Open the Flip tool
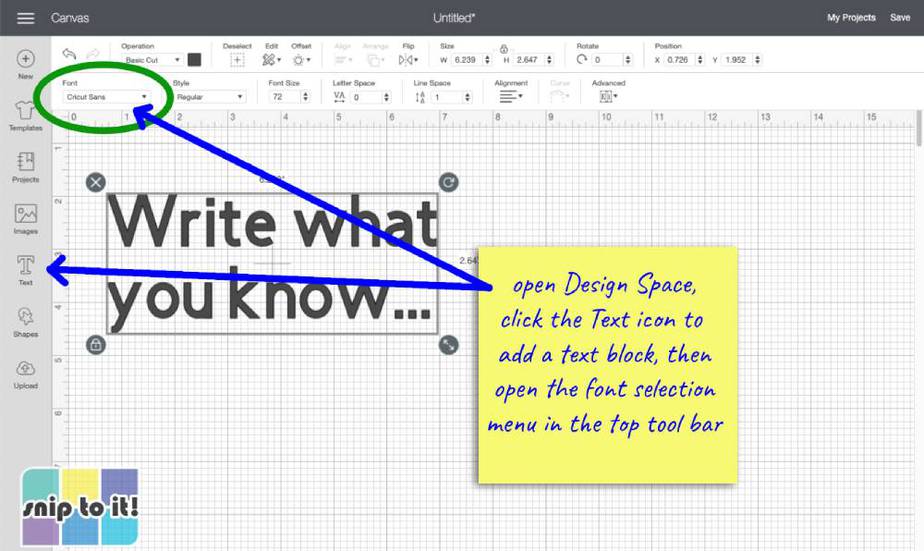This screenshot has width=924, height=551. pyautogui.click(x=408, y=60)
